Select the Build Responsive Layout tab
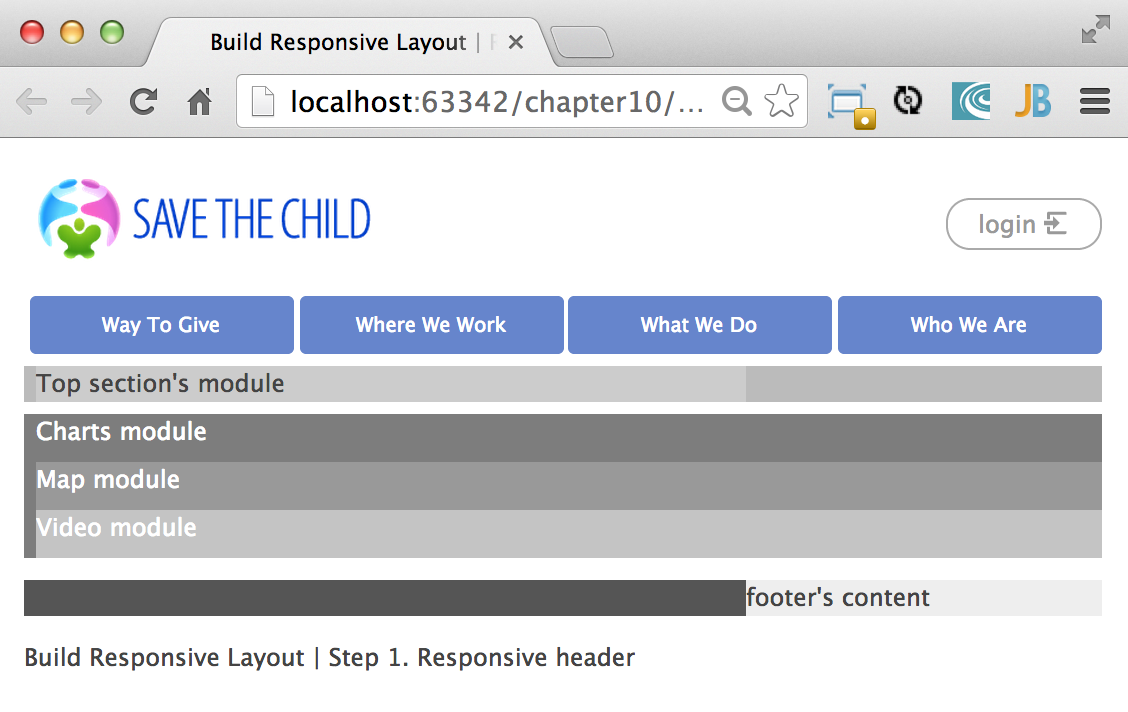Image resolution: width=1128 pixels, height=712 pixels. pyautogui.click(x=338, y=43)
